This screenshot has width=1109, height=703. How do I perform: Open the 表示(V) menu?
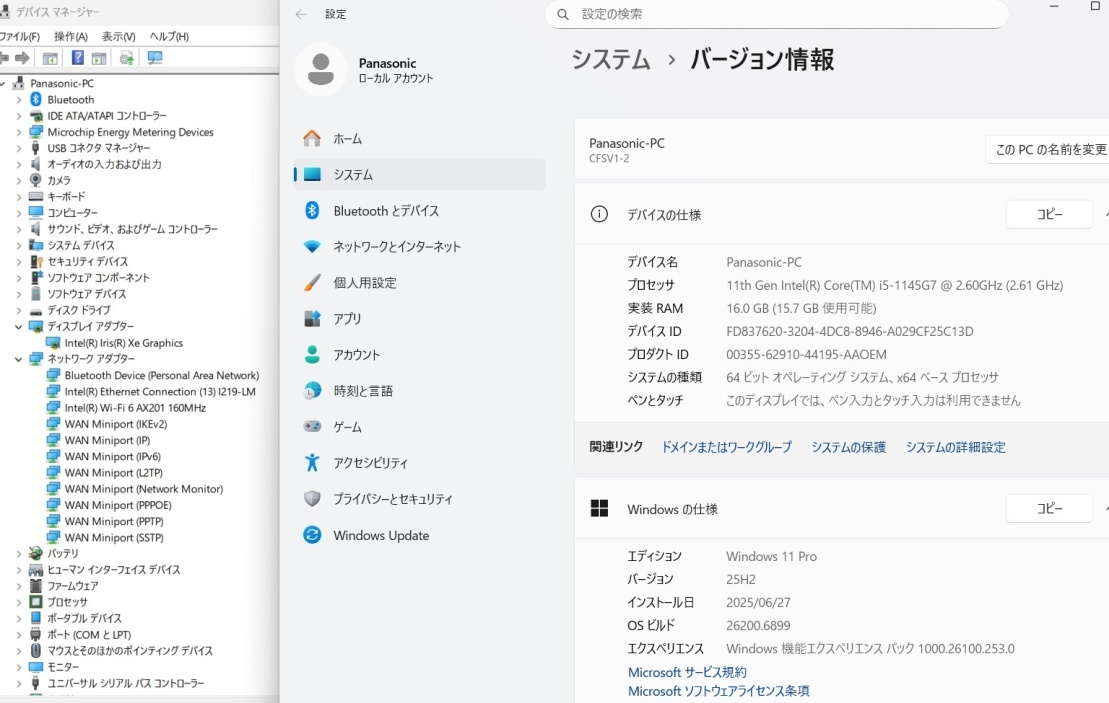click(118, 37)
